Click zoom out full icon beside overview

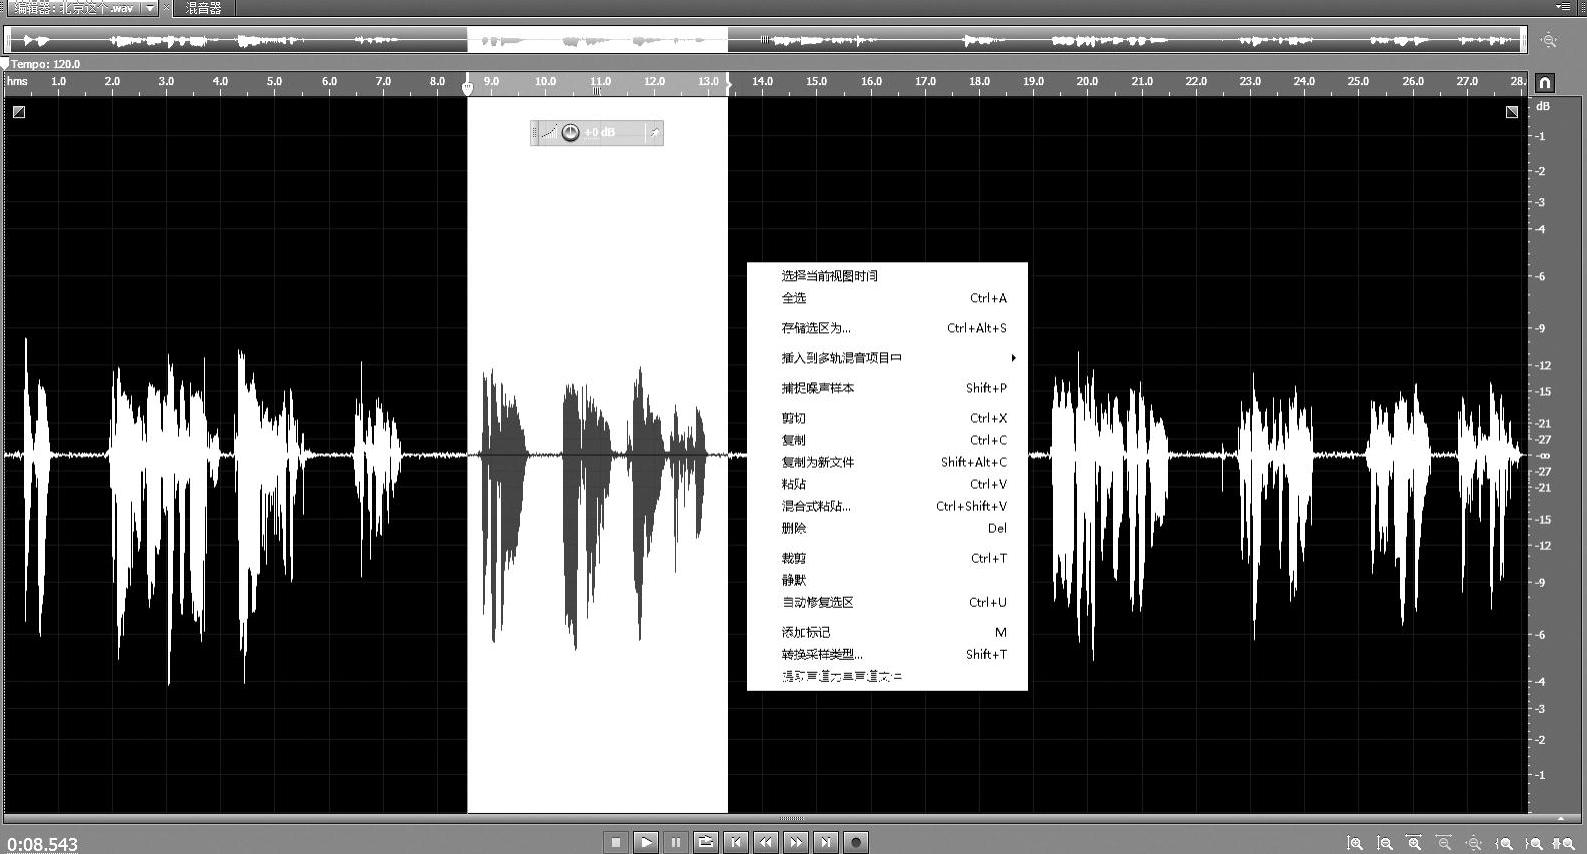(1549, 40)
